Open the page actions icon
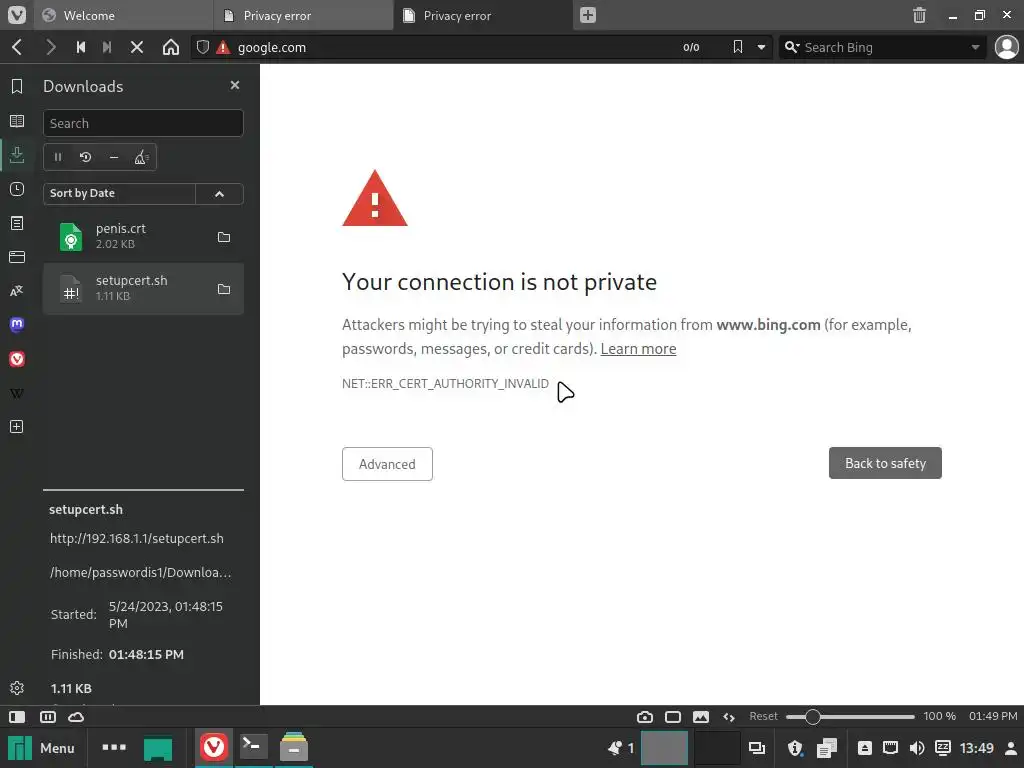The width and height of the screenshot is (1024, 768). [x=729, y=716]
